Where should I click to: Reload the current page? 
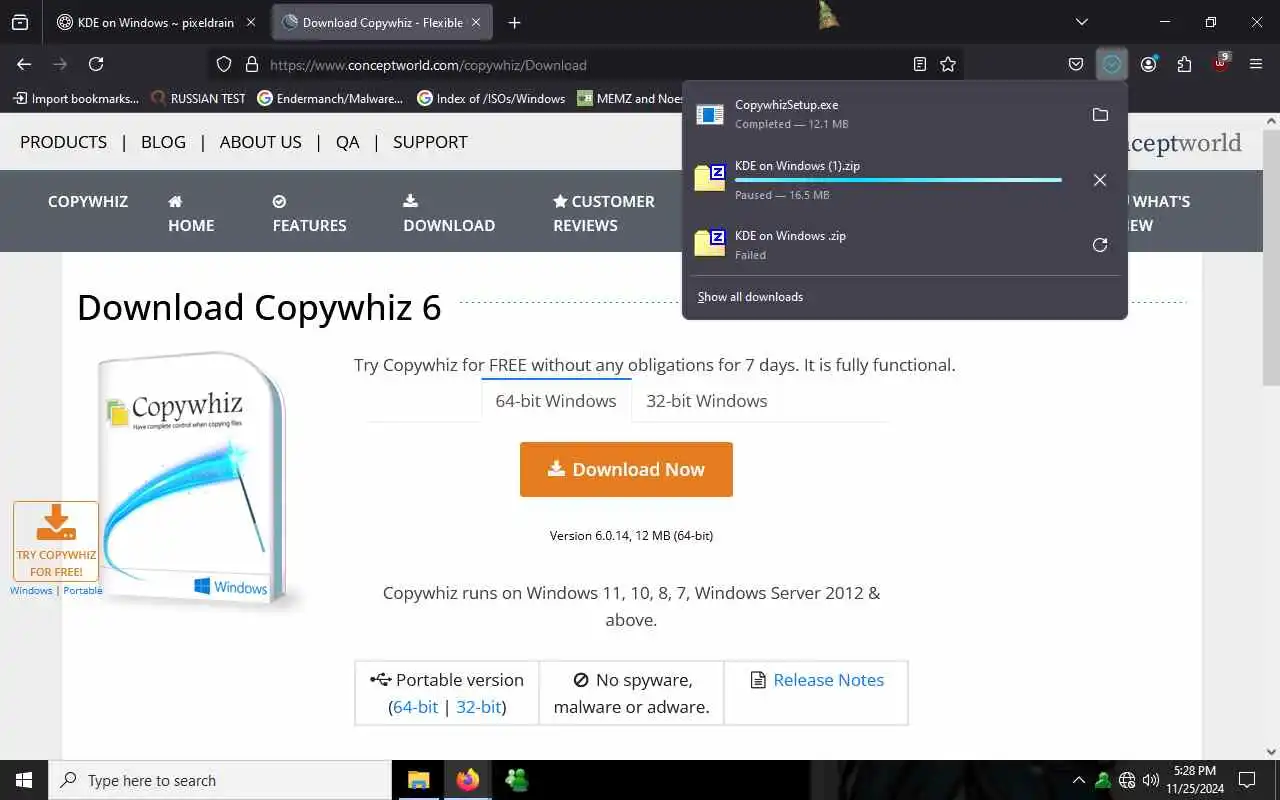coord(96,64)
